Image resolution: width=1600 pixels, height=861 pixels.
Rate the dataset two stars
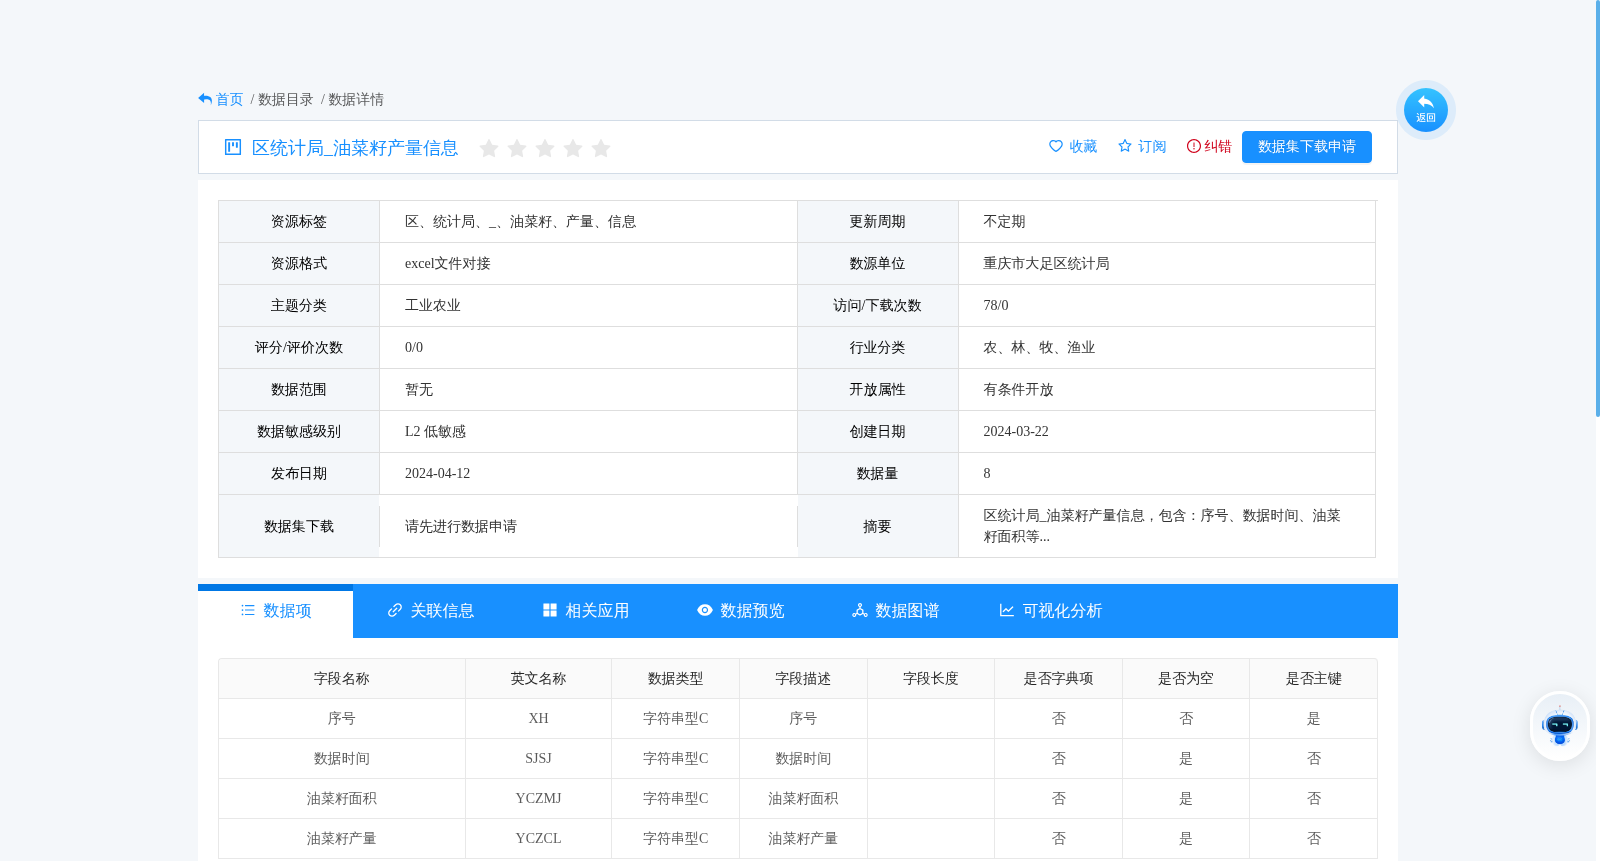point(517,148)
